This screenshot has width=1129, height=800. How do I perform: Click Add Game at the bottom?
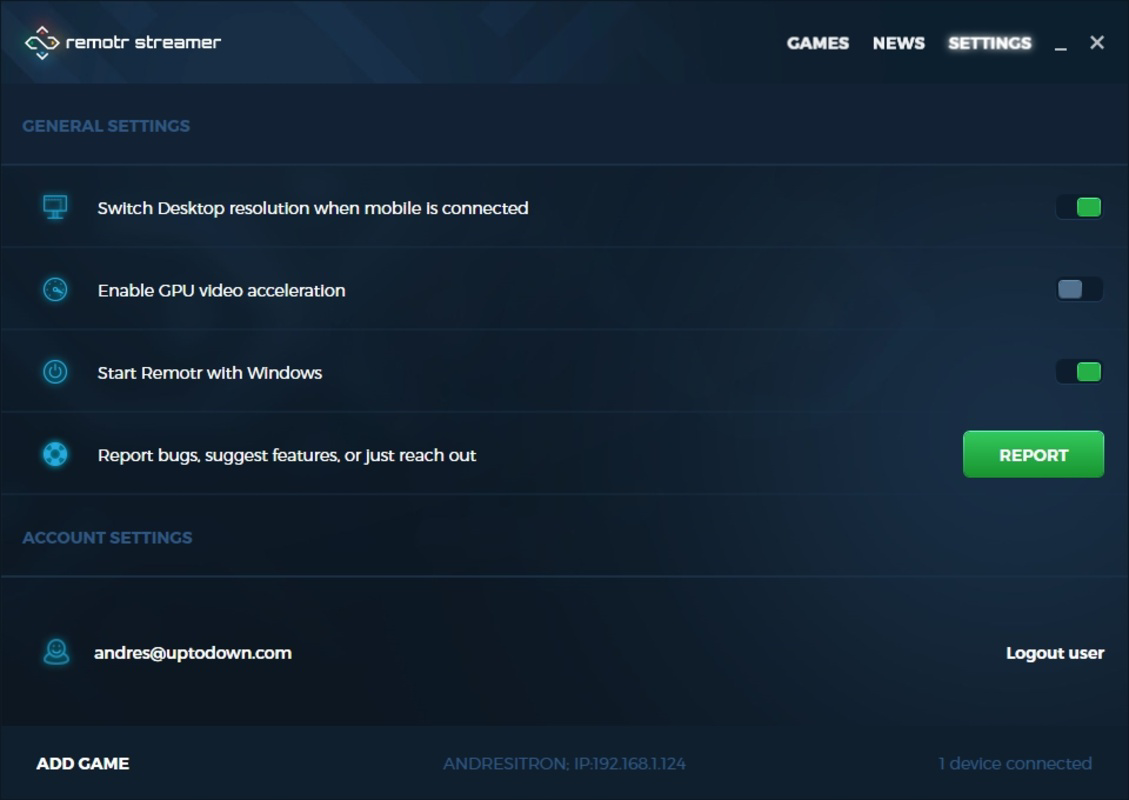click(x=83, y=763)
